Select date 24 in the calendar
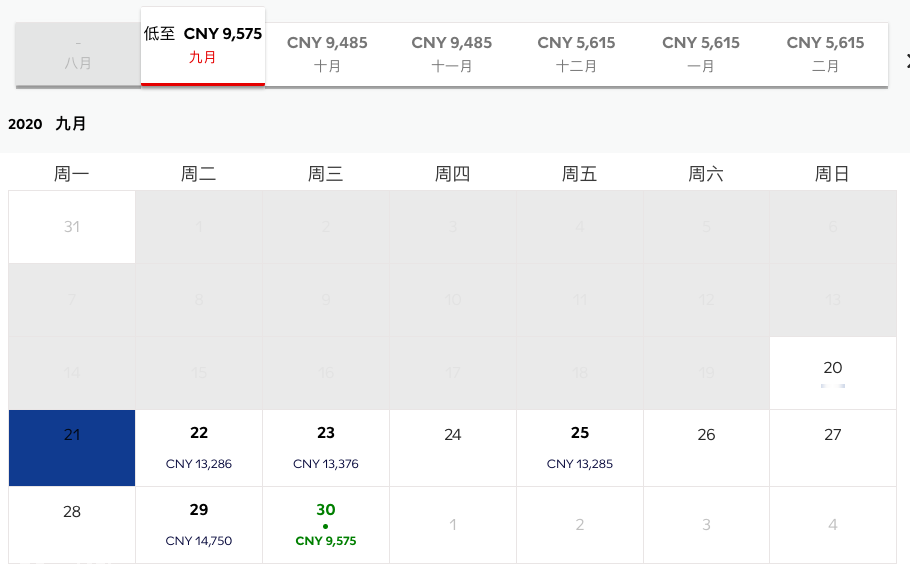This screenshot has height=579, width=910. coord(453,448)
